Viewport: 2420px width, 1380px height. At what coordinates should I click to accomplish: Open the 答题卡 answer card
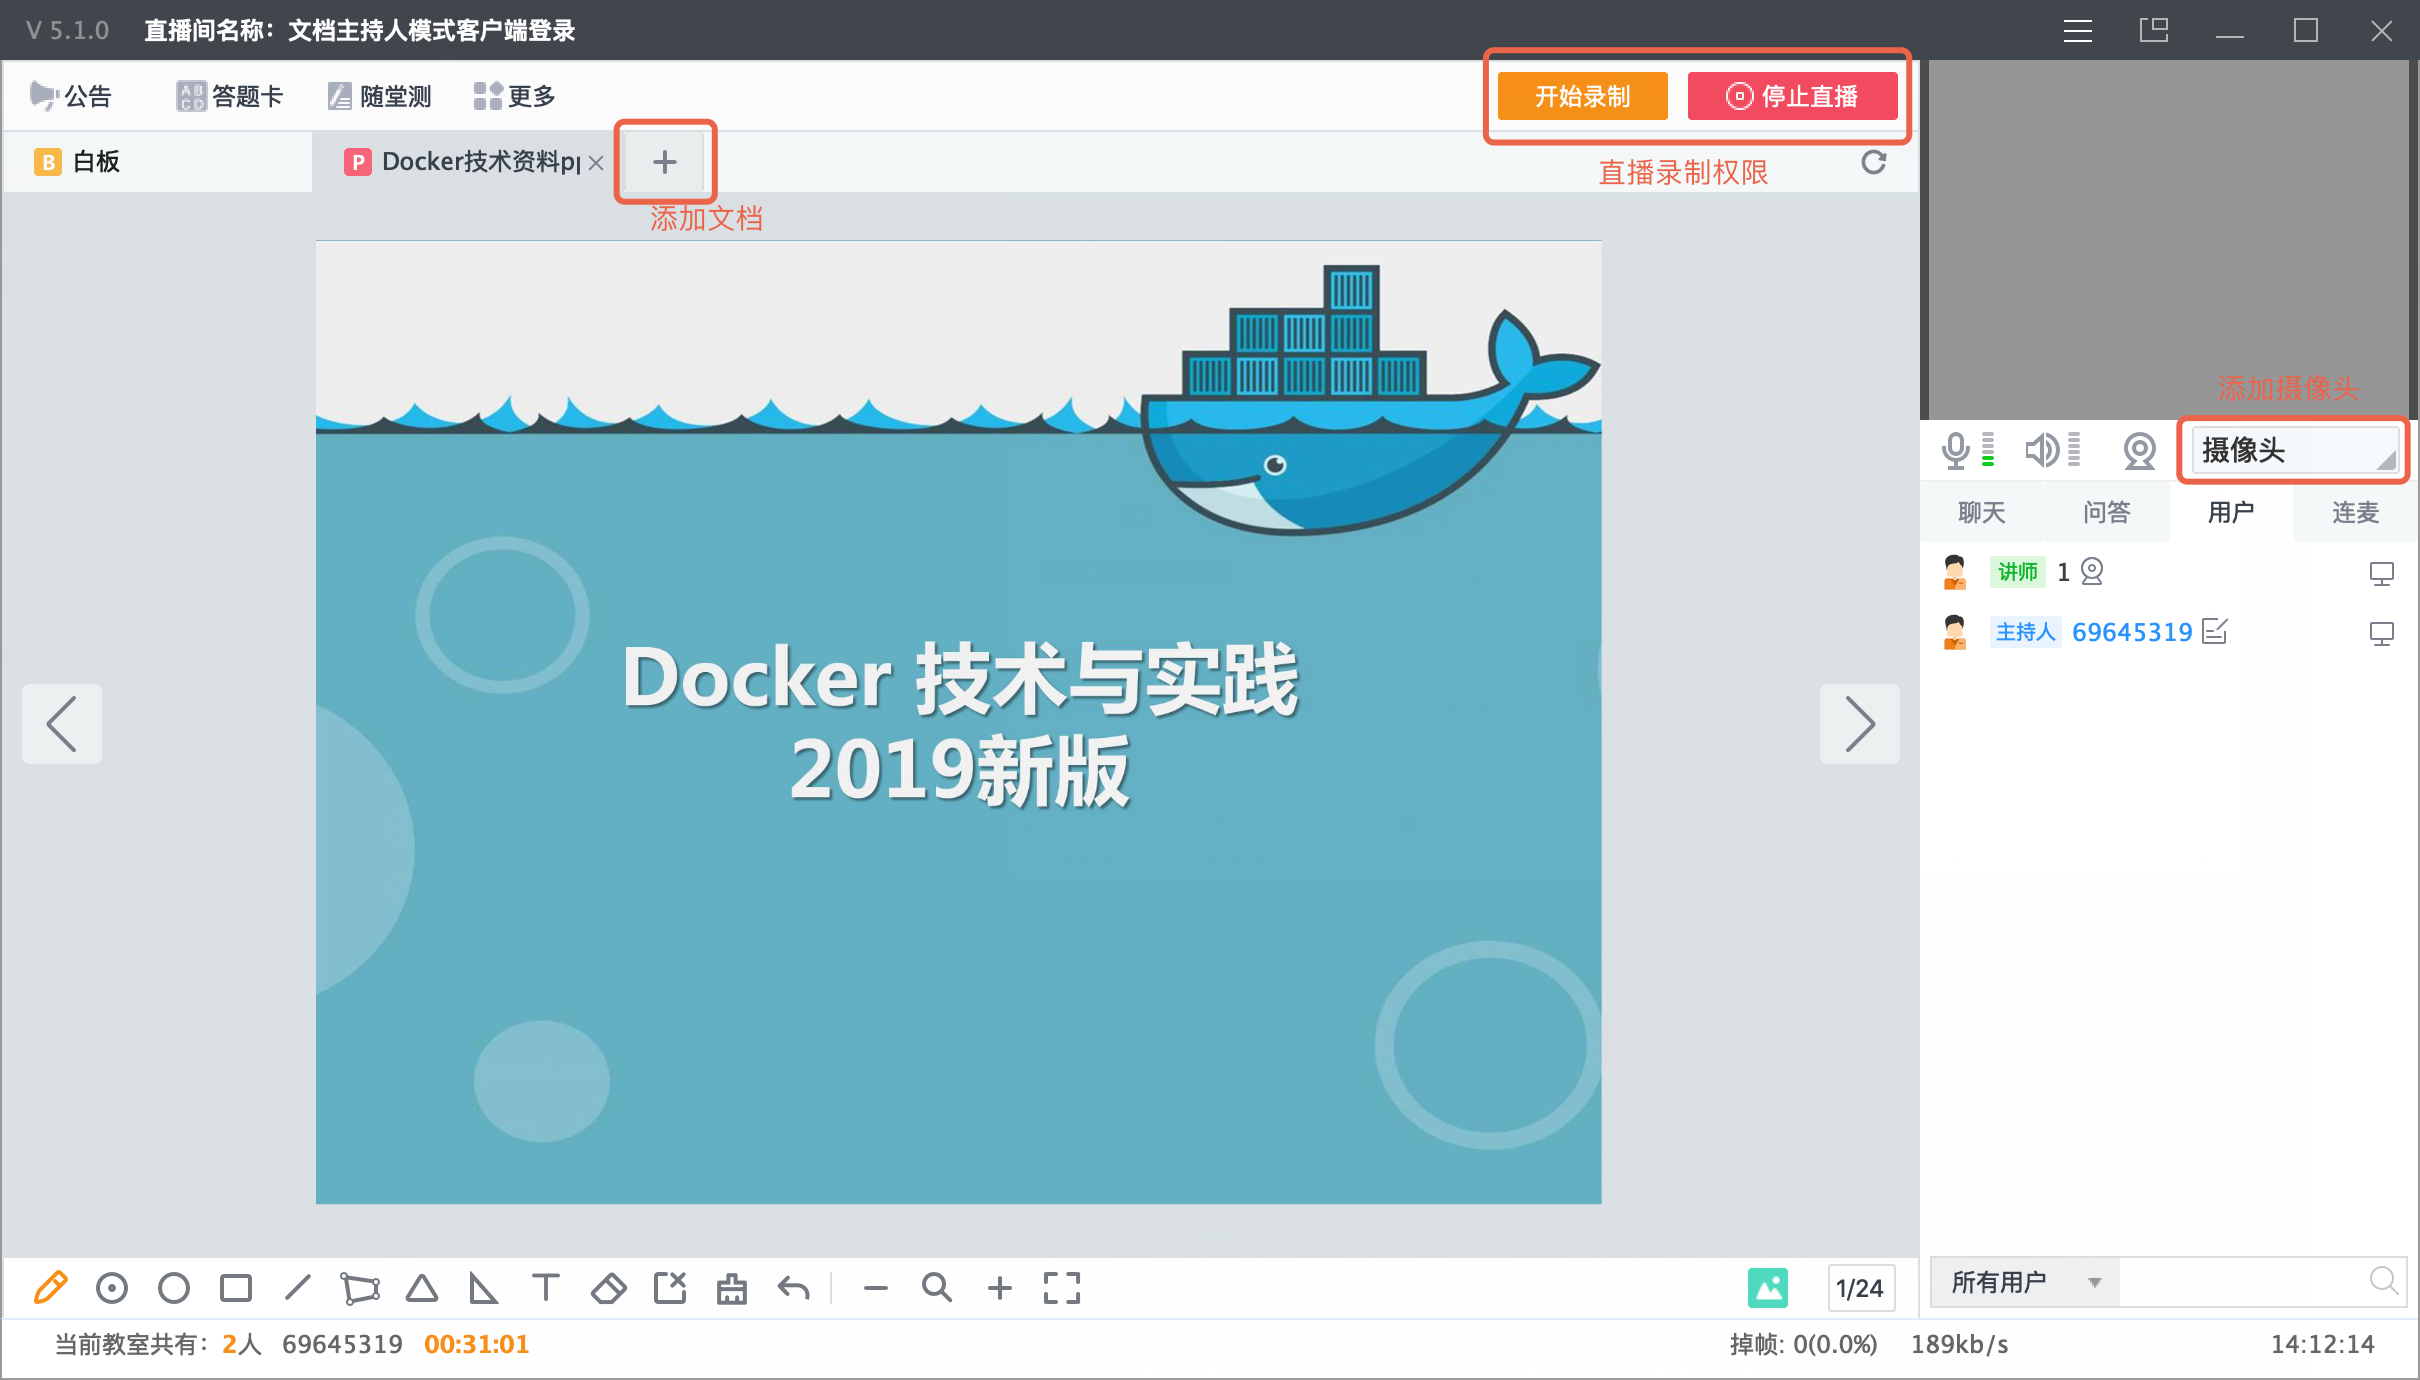(230, 96)
